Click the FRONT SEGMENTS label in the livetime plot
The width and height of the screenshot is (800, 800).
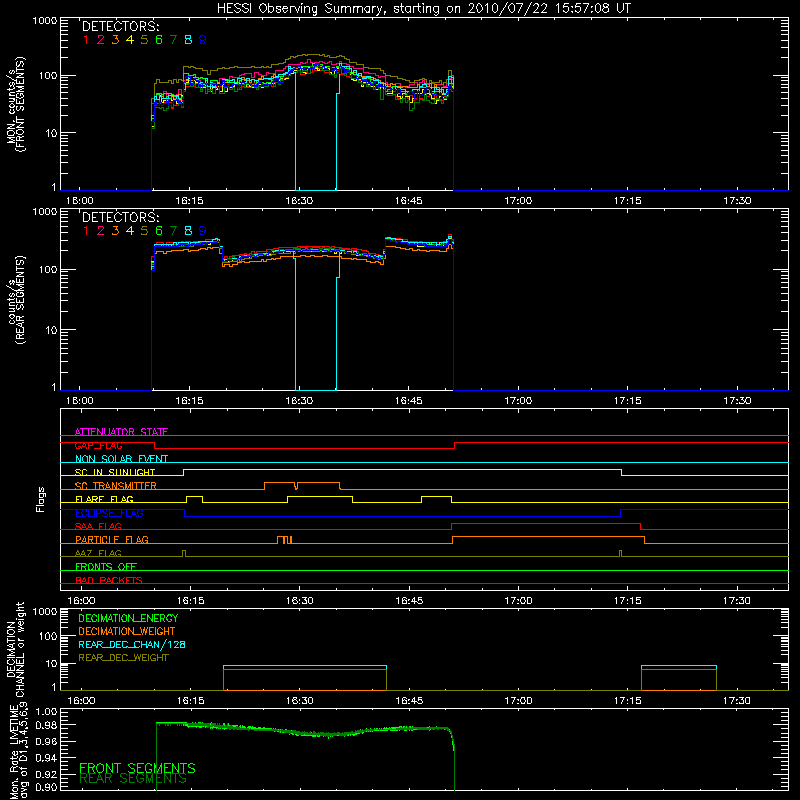point(137,768)
